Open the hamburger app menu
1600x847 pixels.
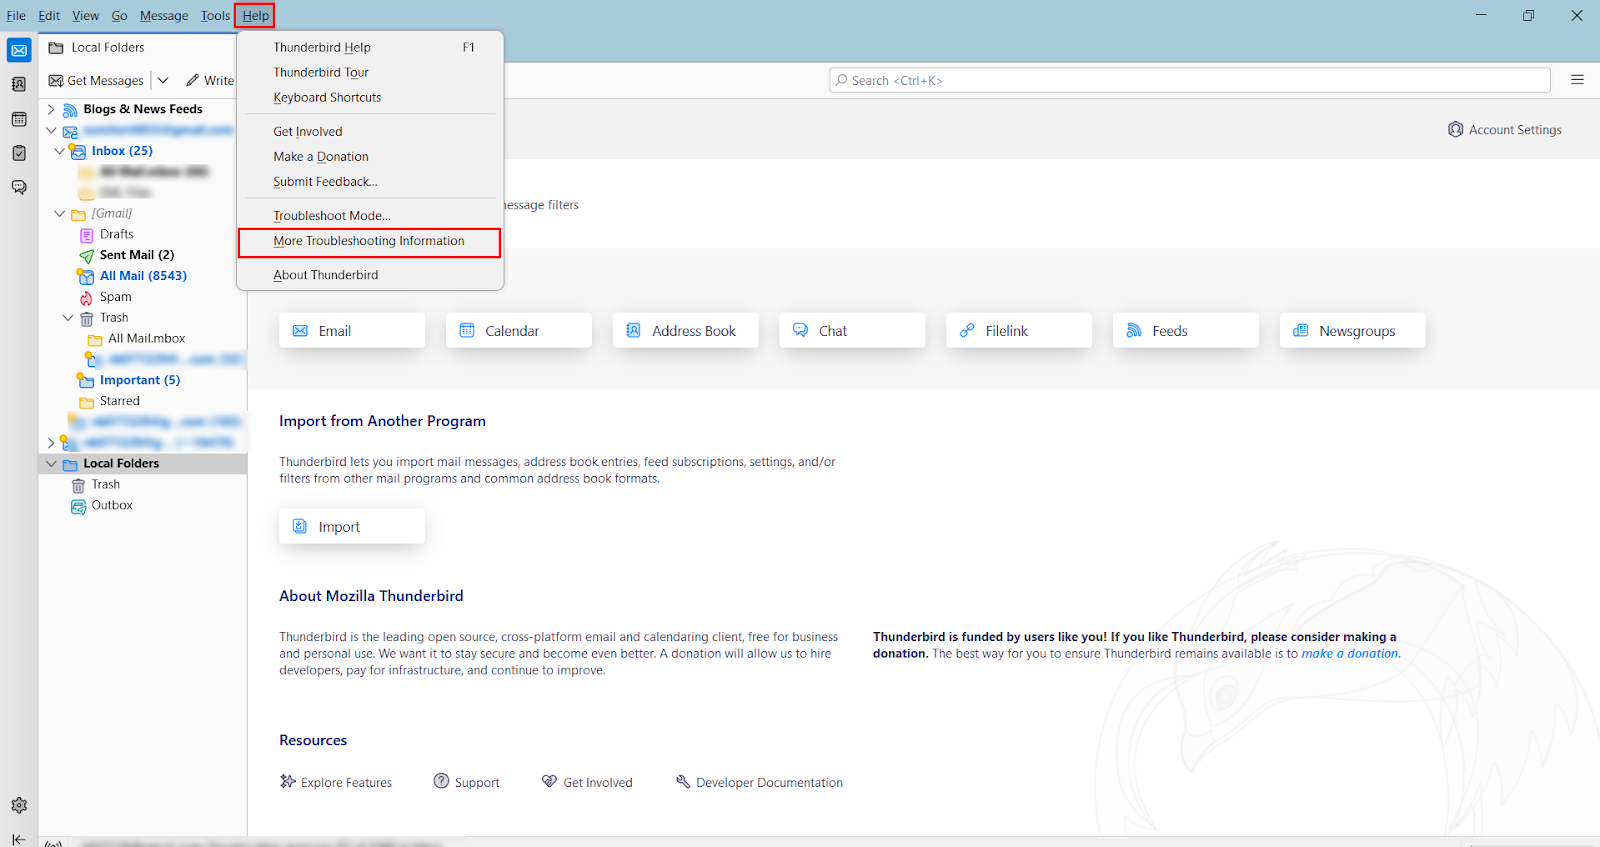[x=1577, y=80]
